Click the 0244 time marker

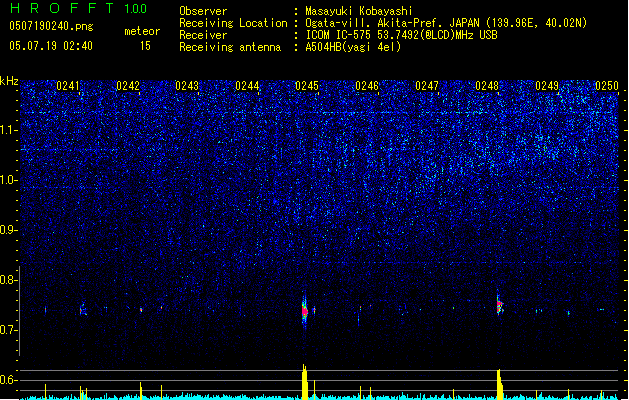click(247, 86)
